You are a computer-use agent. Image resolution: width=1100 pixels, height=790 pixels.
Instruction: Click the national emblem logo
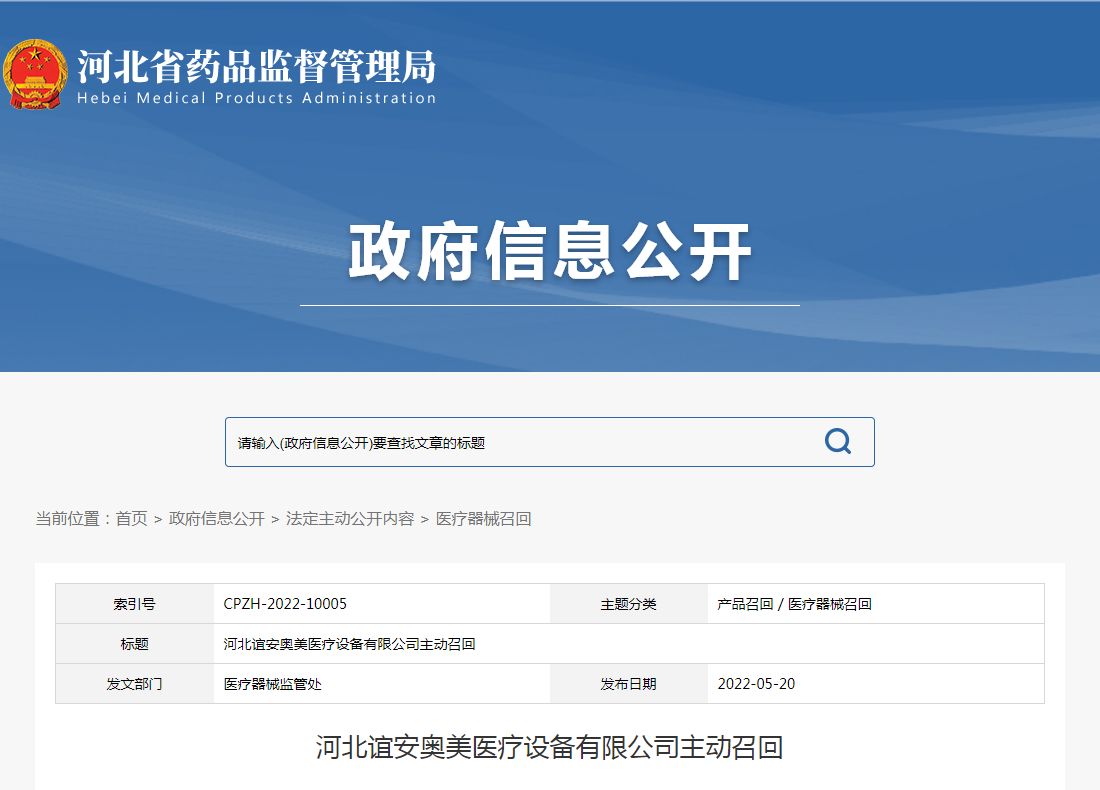click(35, 74)
